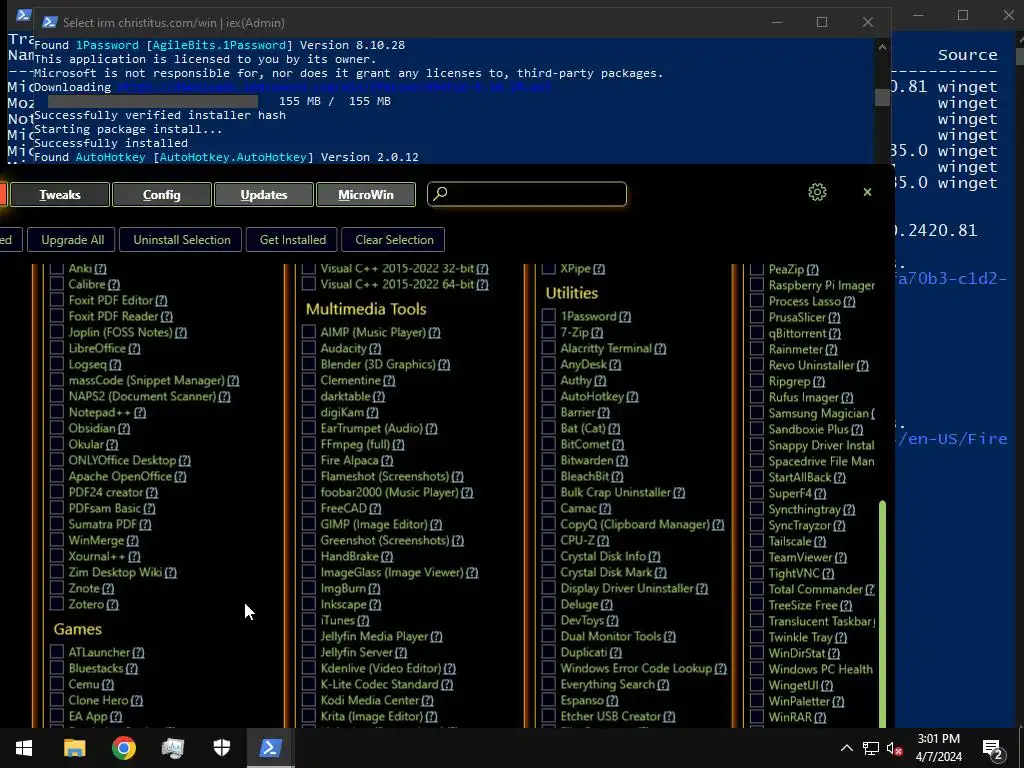Open Windows Security shield taskbar icon
This screenshot has width=1024, height=768.
pos(222,748)
